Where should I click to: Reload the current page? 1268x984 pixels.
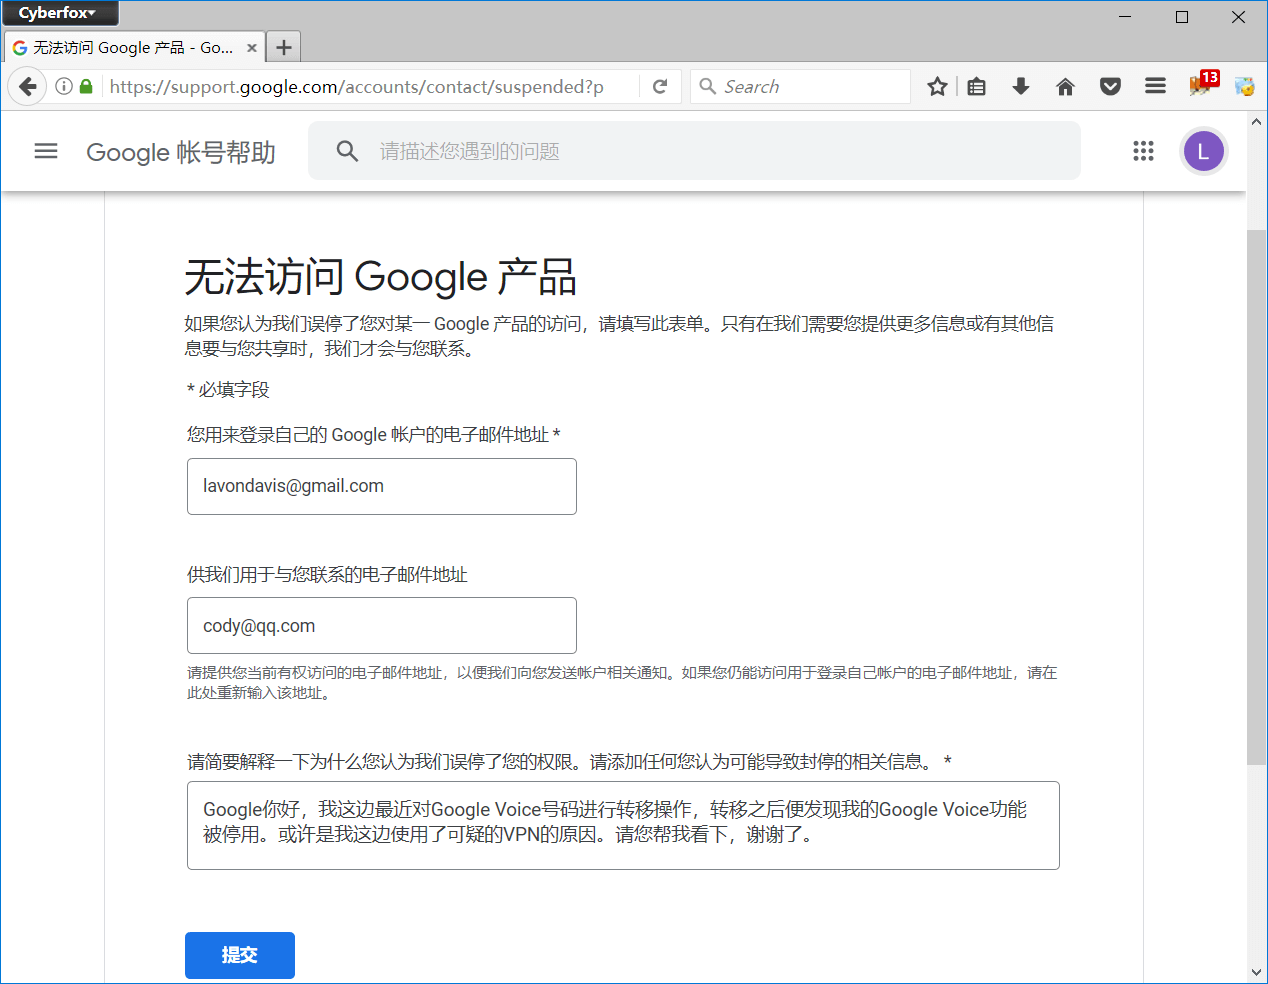coord(660,87)
